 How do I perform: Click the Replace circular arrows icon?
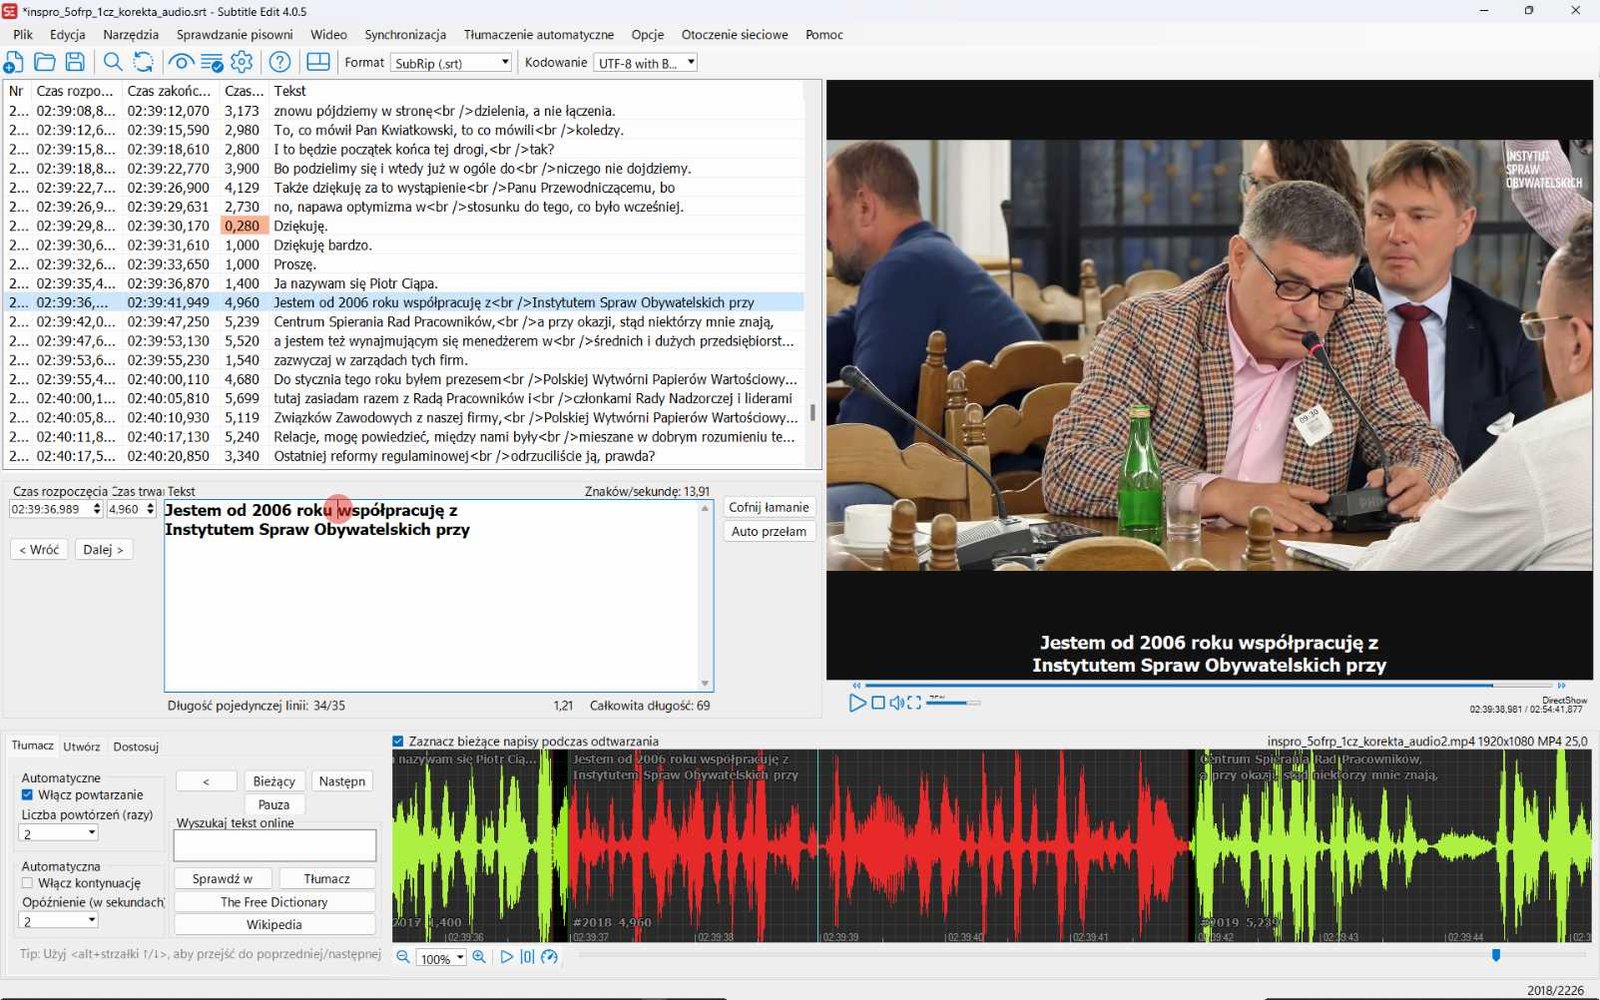(144, 62)
